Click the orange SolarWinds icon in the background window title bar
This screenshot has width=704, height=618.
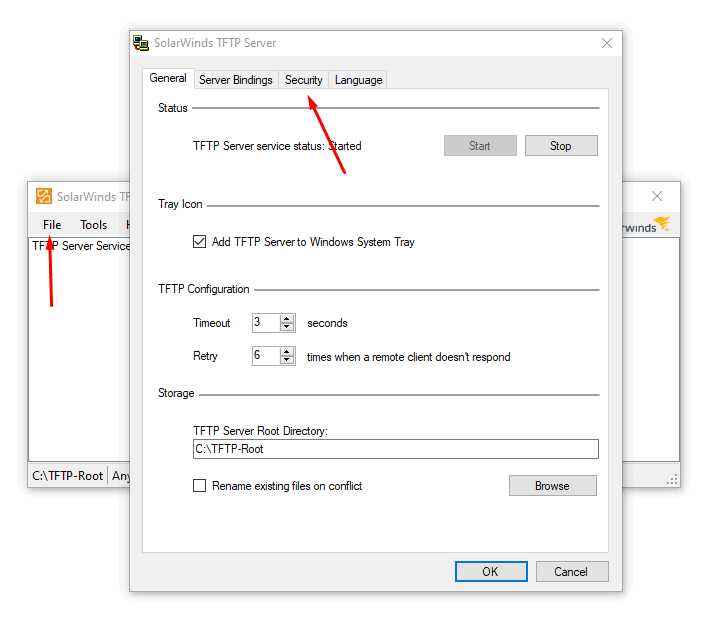(44, 196)
